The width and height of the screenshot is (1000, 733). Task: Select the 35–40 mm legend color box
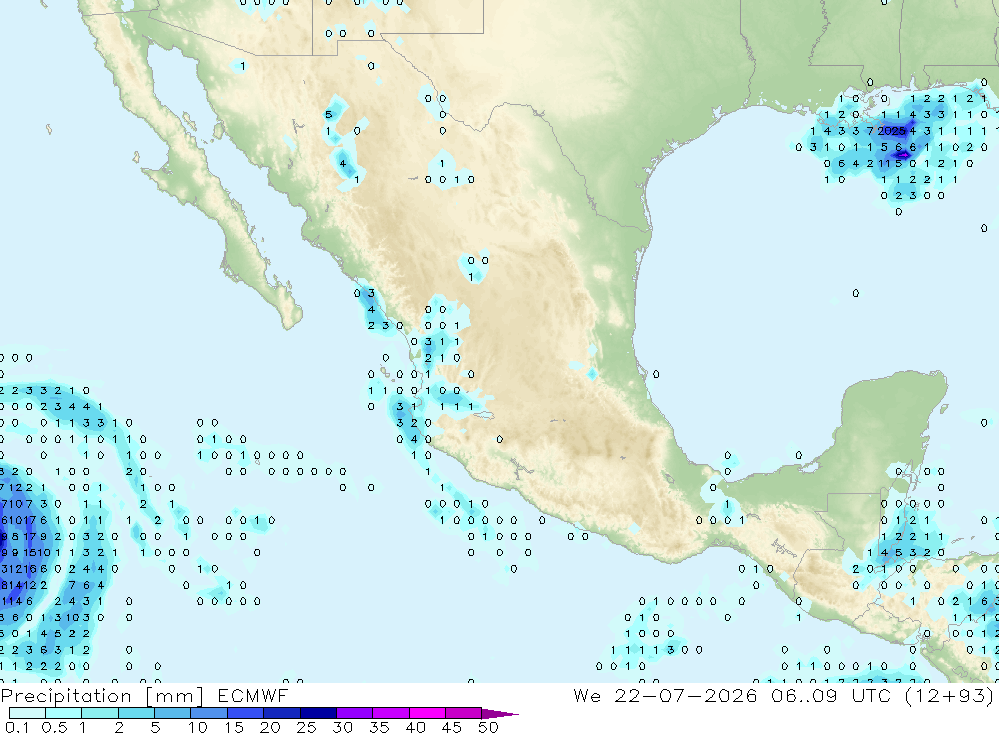point(391,713)
